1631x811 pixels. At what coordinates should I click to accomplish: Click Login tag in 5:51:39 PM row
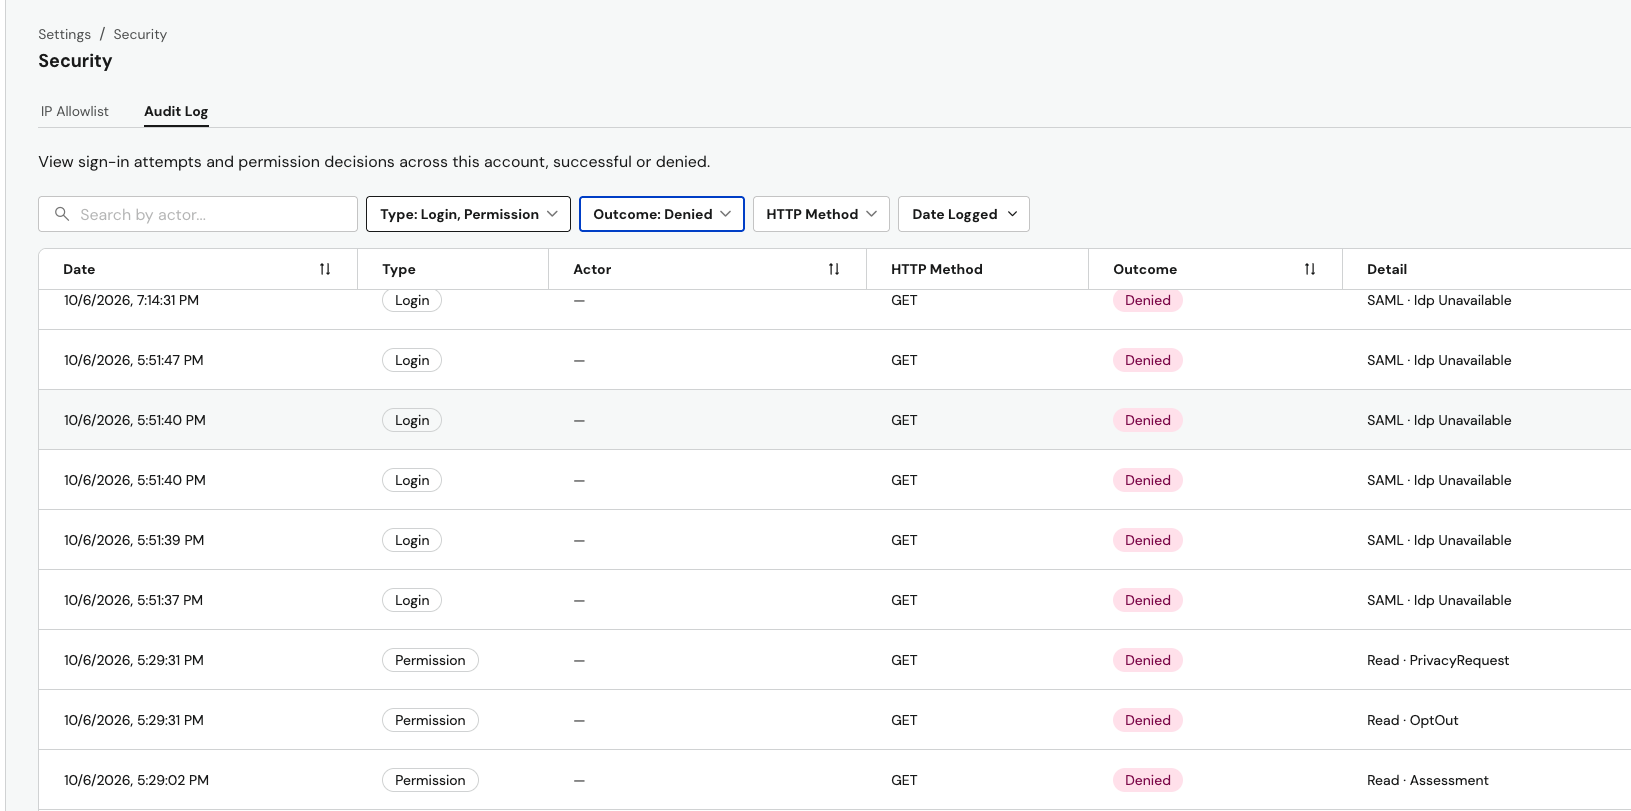[412, 540]
